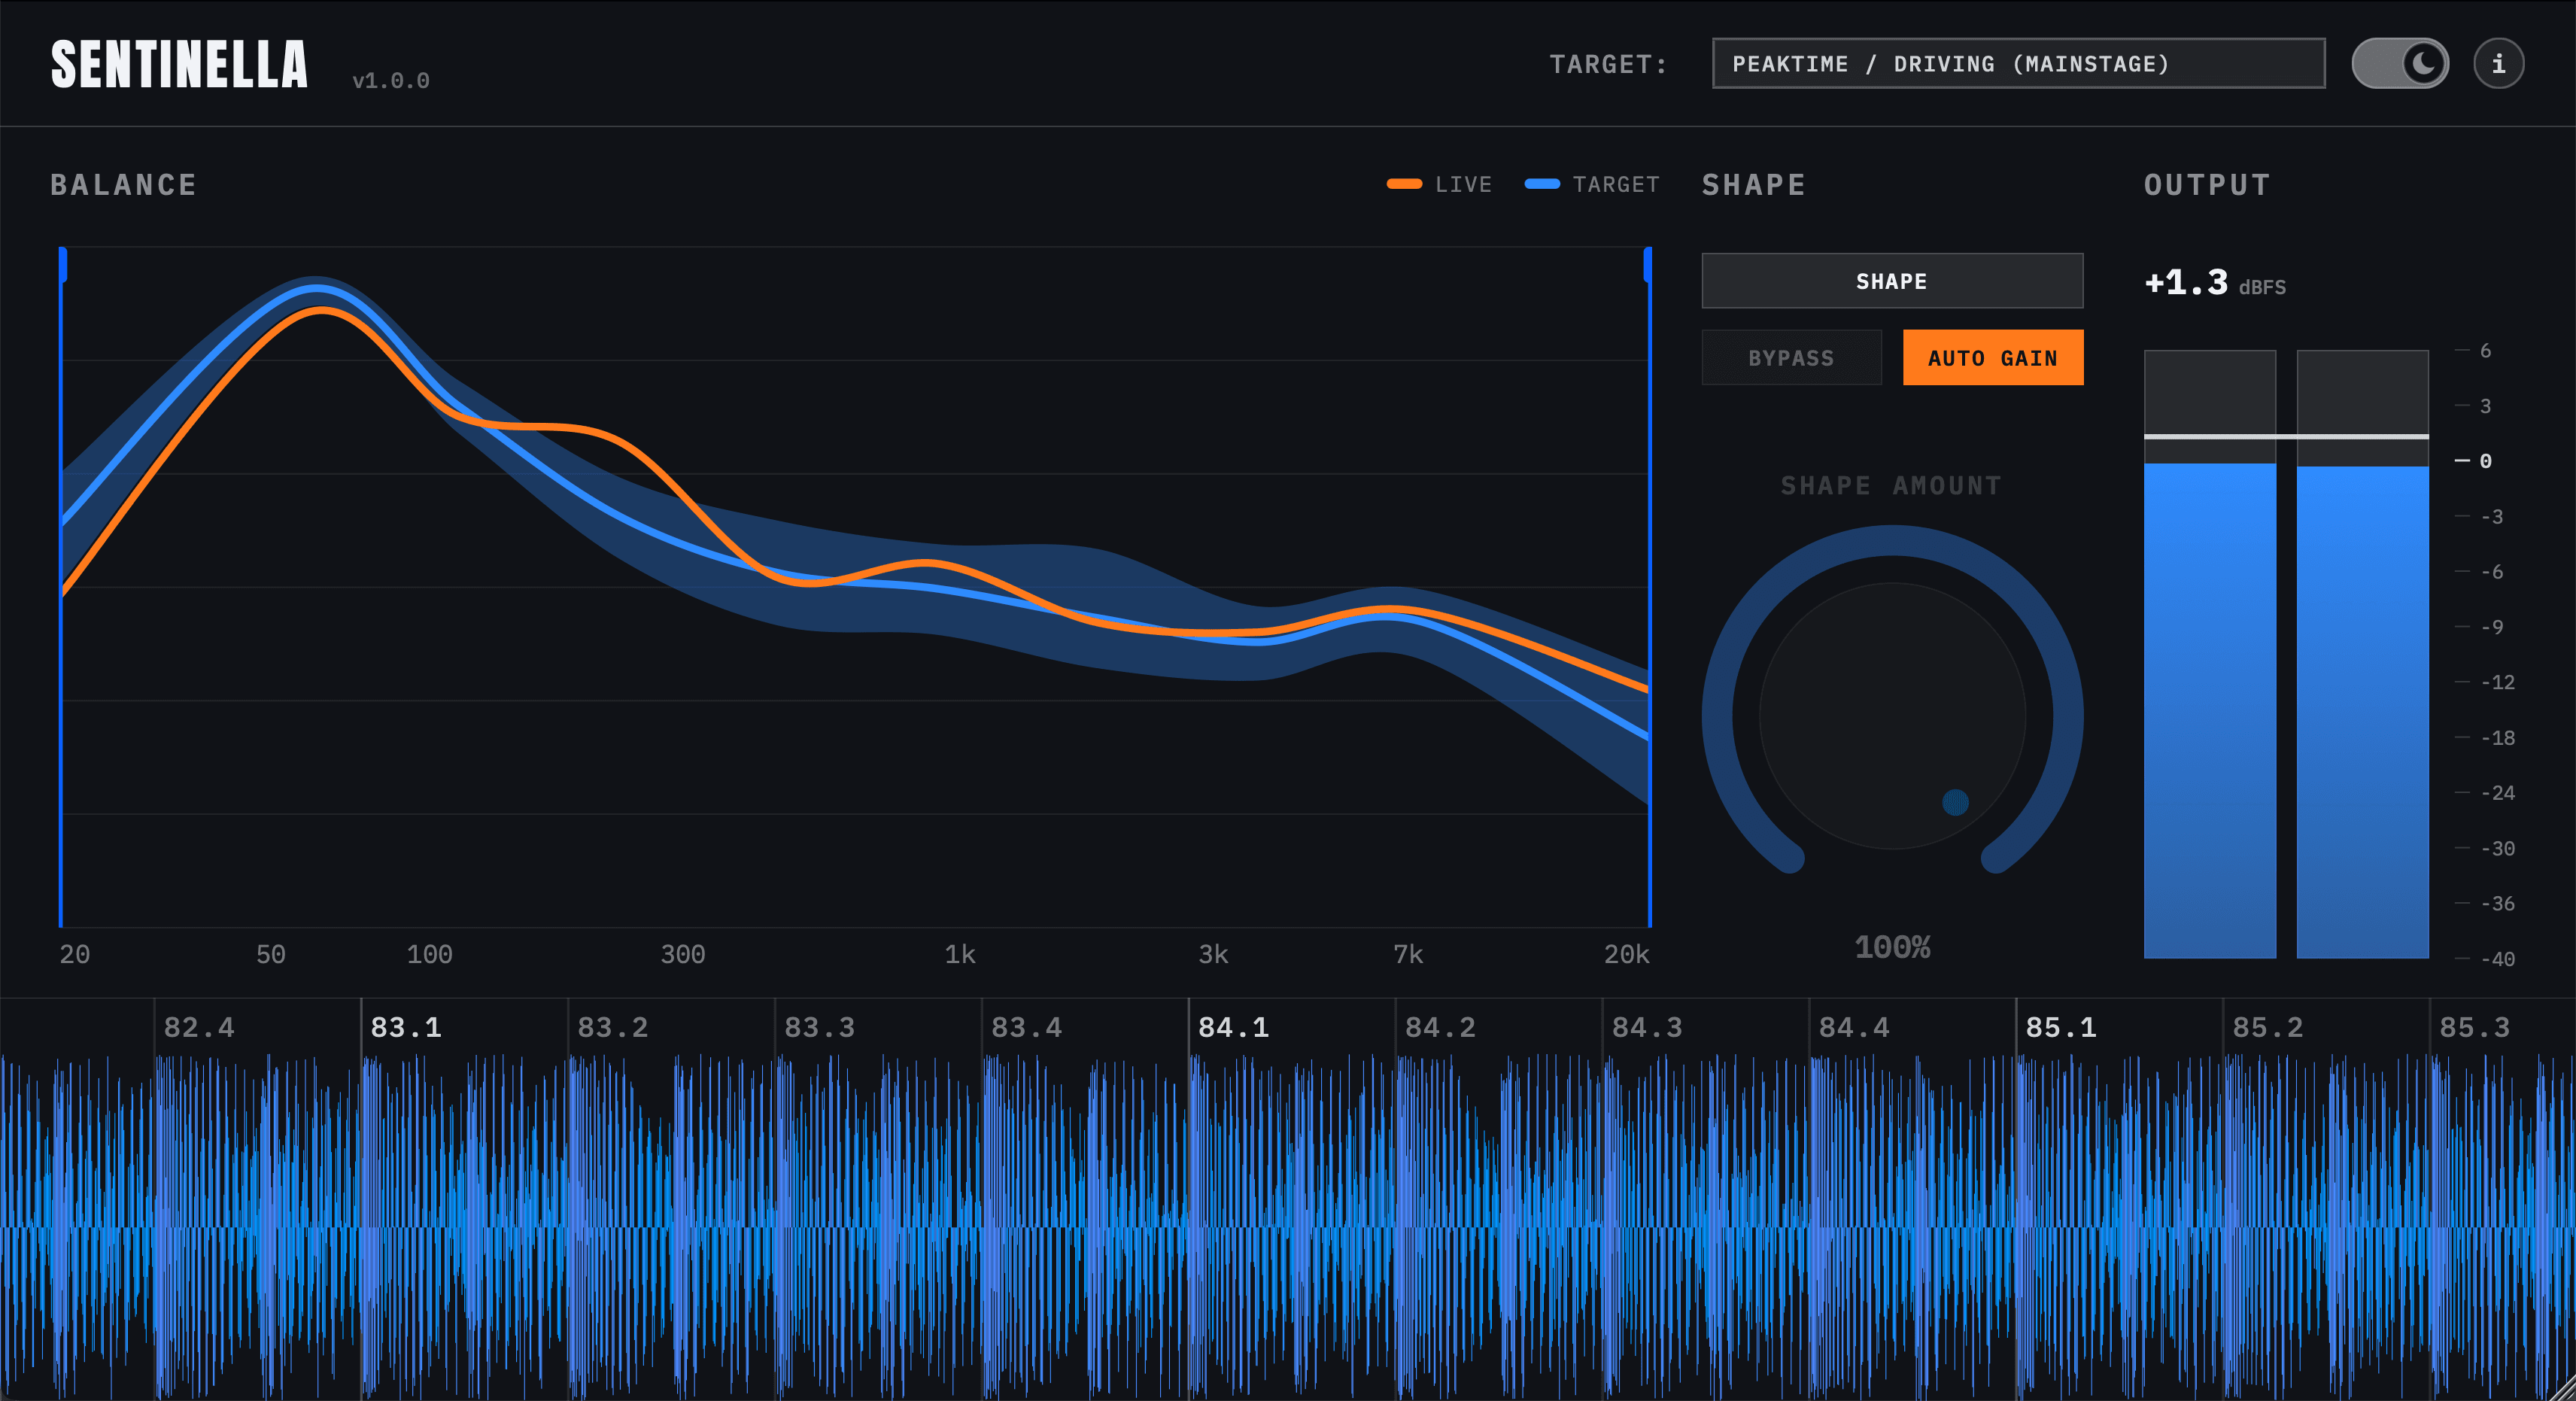This screenshot has height=1401, width=2576.
Task: Click the -12 meter scale label
Action: [2497, 682]
